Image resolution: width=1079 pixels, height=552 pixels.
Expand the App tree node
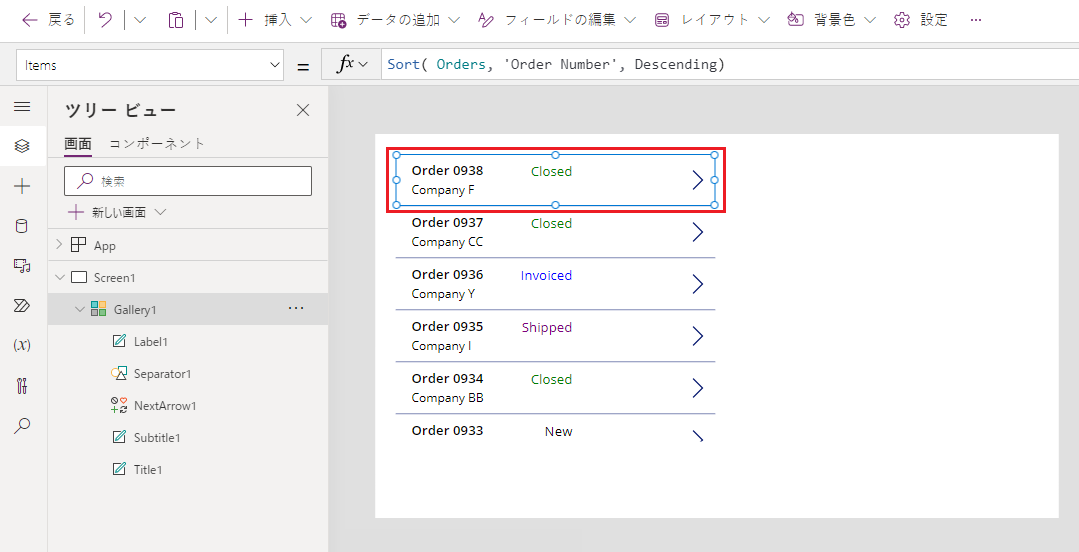(59, 245)
